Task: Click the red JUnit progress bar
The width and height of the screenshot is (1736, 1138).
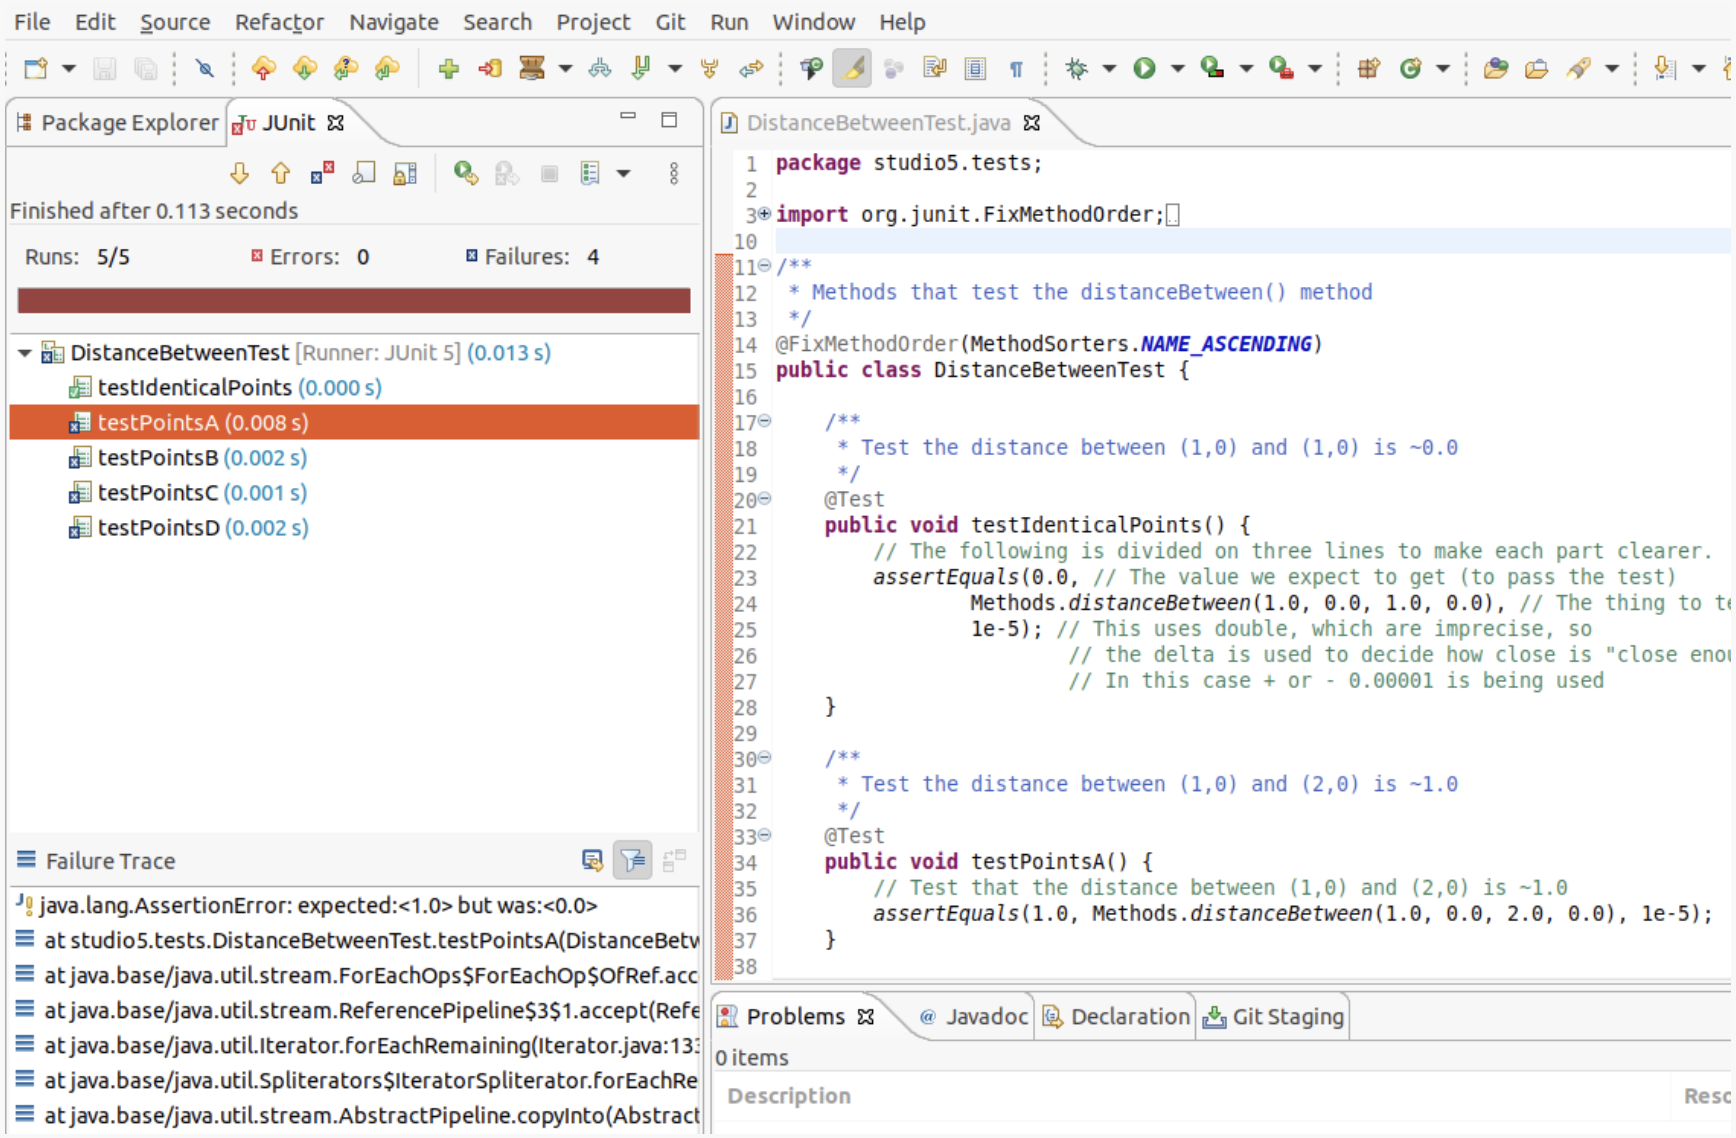Action: tap(354, 301)
